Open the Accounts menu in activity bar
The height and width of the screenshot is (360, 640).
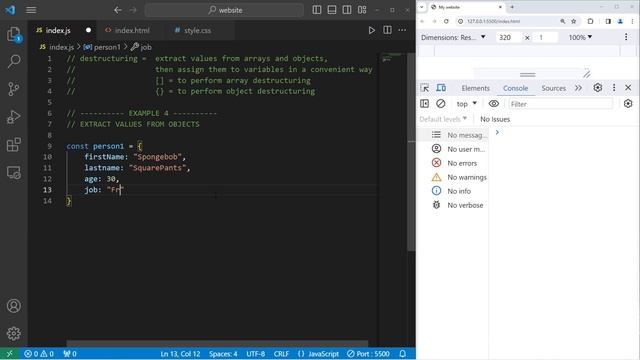13,306
